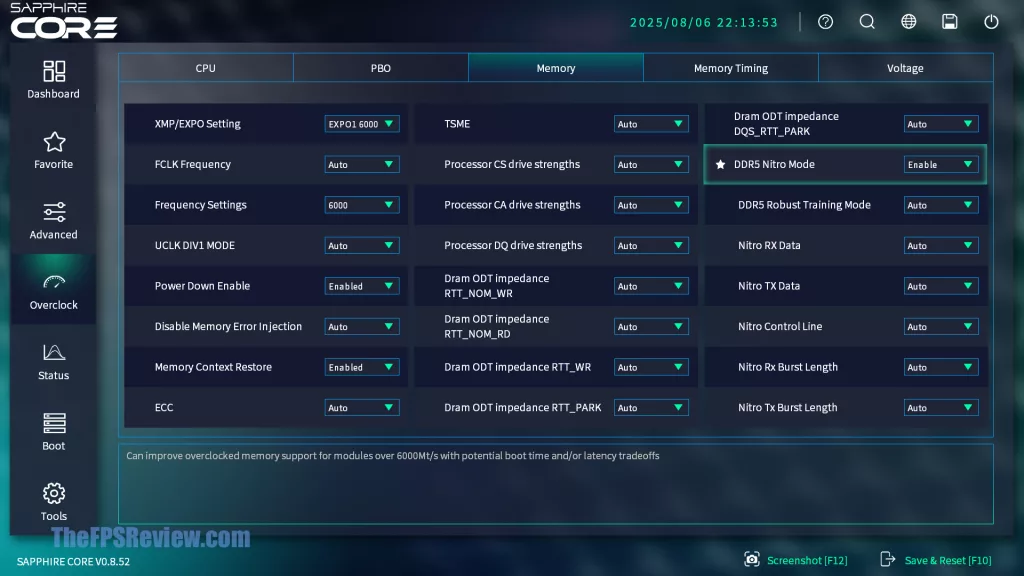Click the Screenshot camera icon

point(752,560)
